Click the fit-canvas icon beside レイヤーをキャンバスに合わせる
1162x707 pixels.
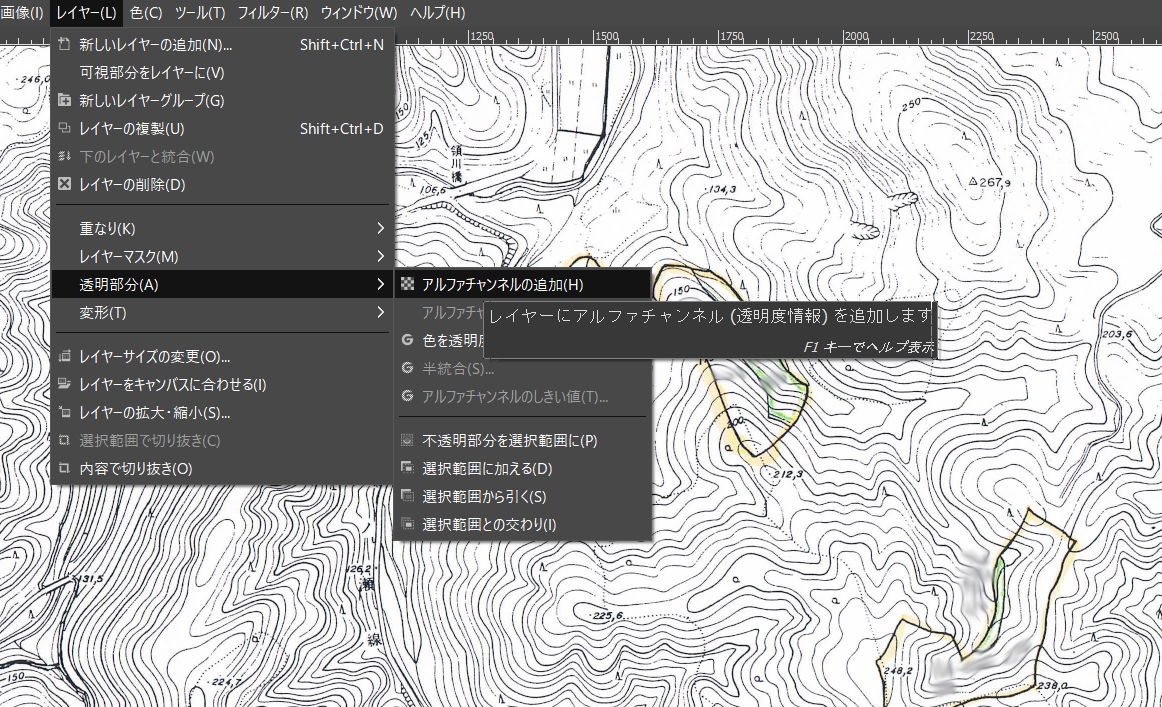[64, 384]
